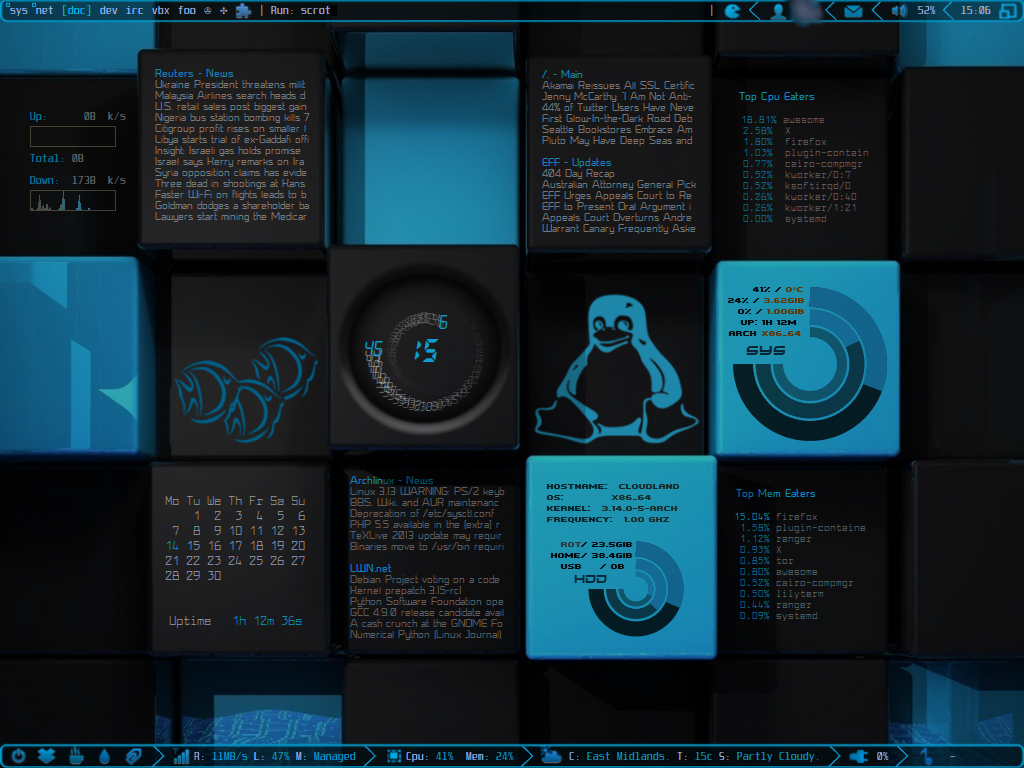Click the weather cloud icon in the bottom bar
This screenshot has width=1024, height=768.
[x=550, y=756]
